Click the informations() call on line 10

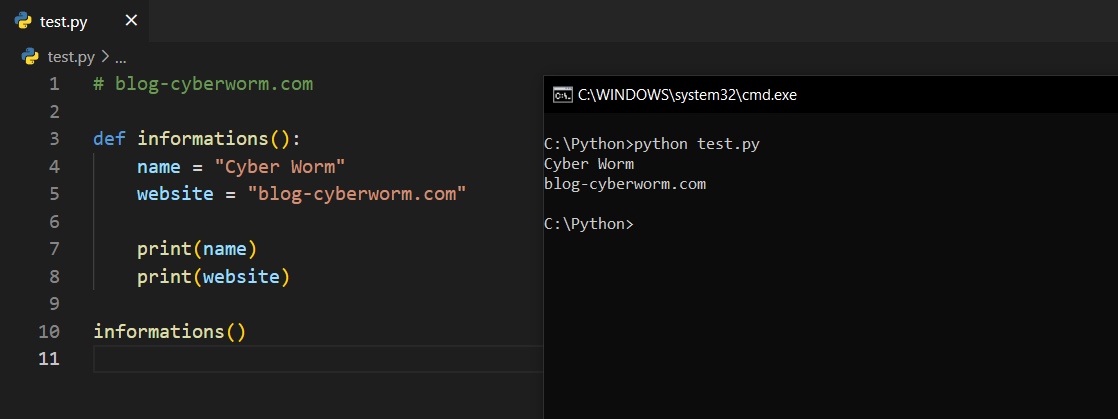pyautogui.click(x=169, y=331)
